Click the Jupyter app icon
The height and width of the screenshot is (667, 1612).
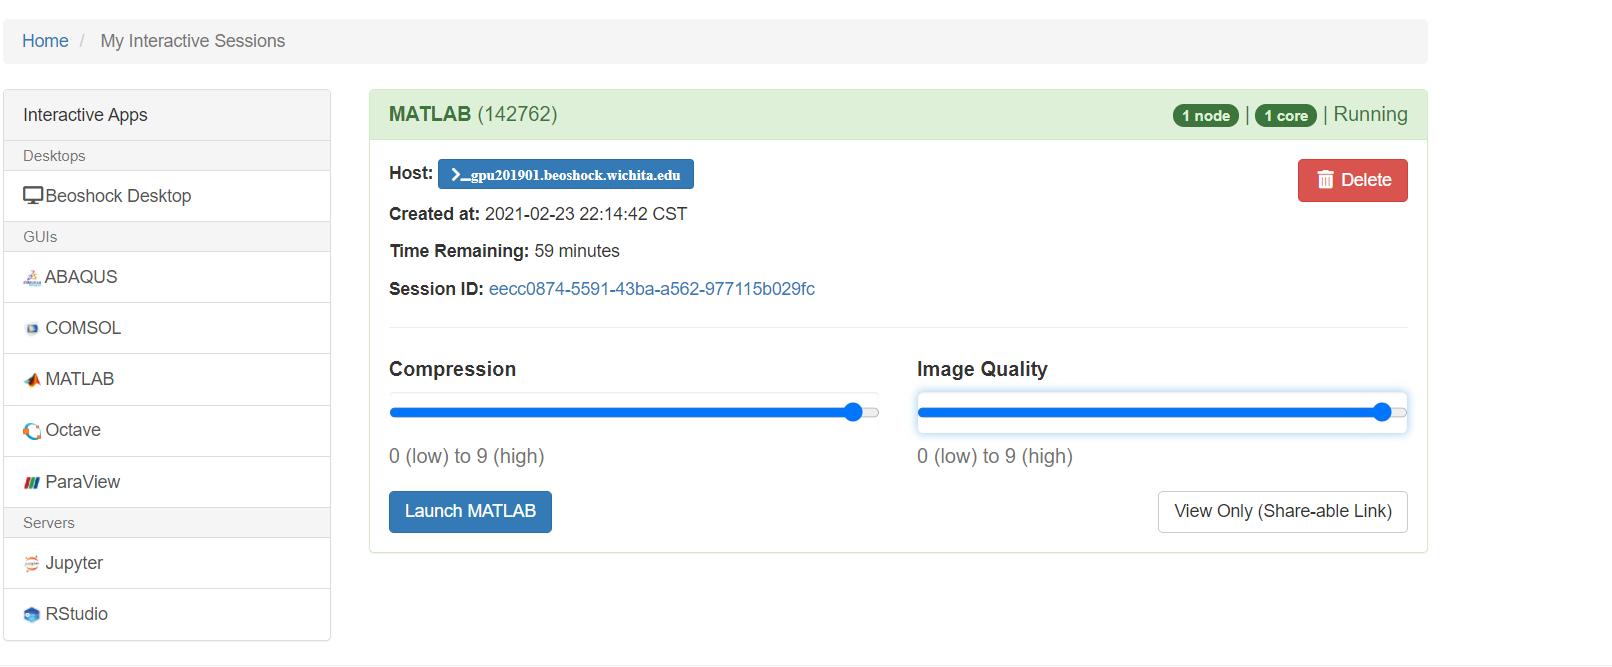click(x=32, y=564)
